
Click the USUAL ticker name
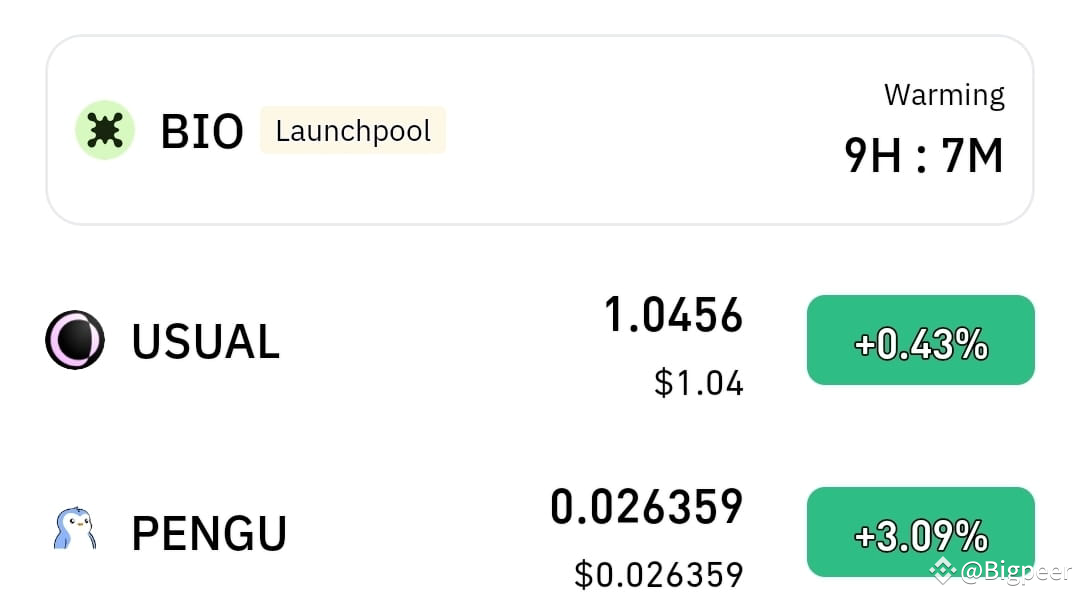pos(205,340)
